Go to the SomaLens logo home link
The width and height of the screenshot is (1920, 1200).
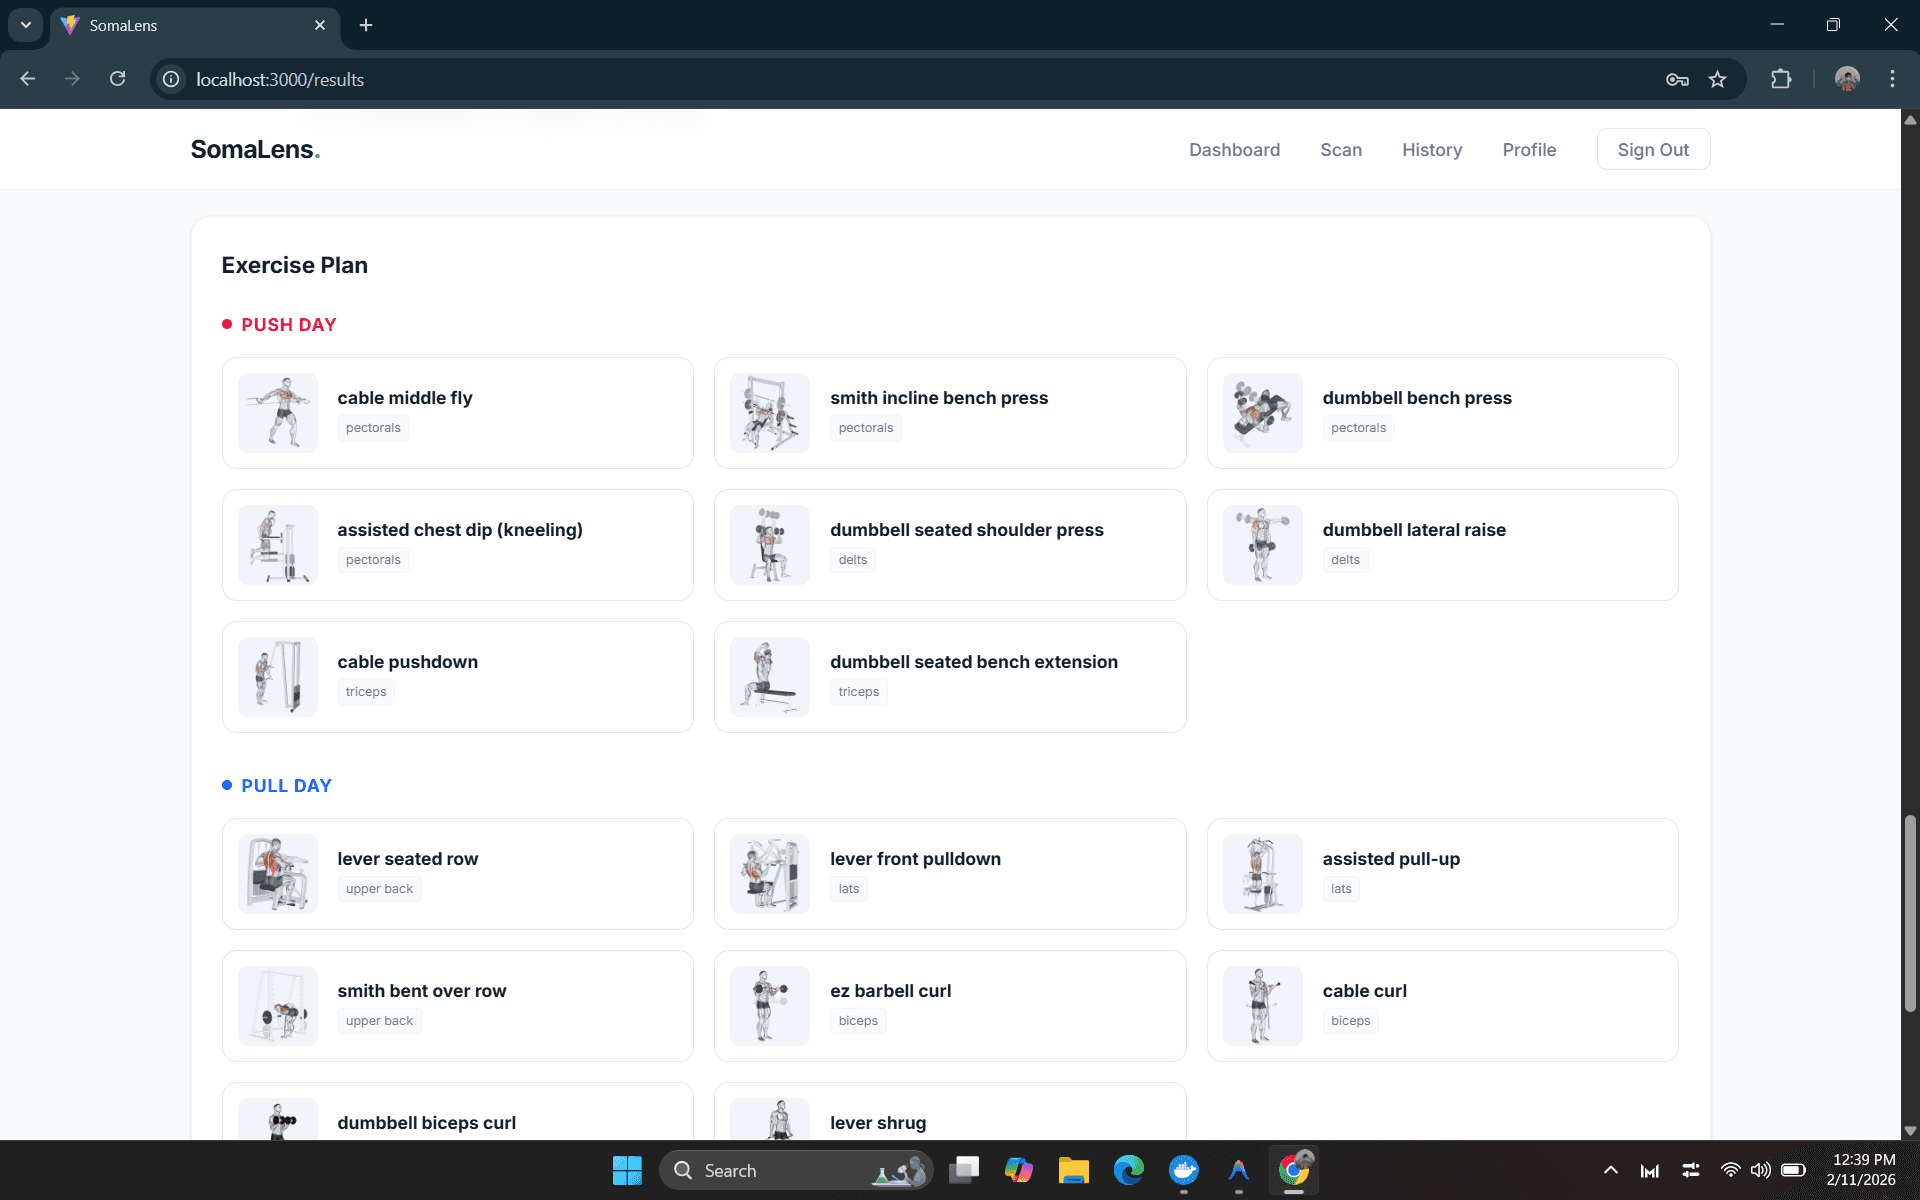coord(255,149)
